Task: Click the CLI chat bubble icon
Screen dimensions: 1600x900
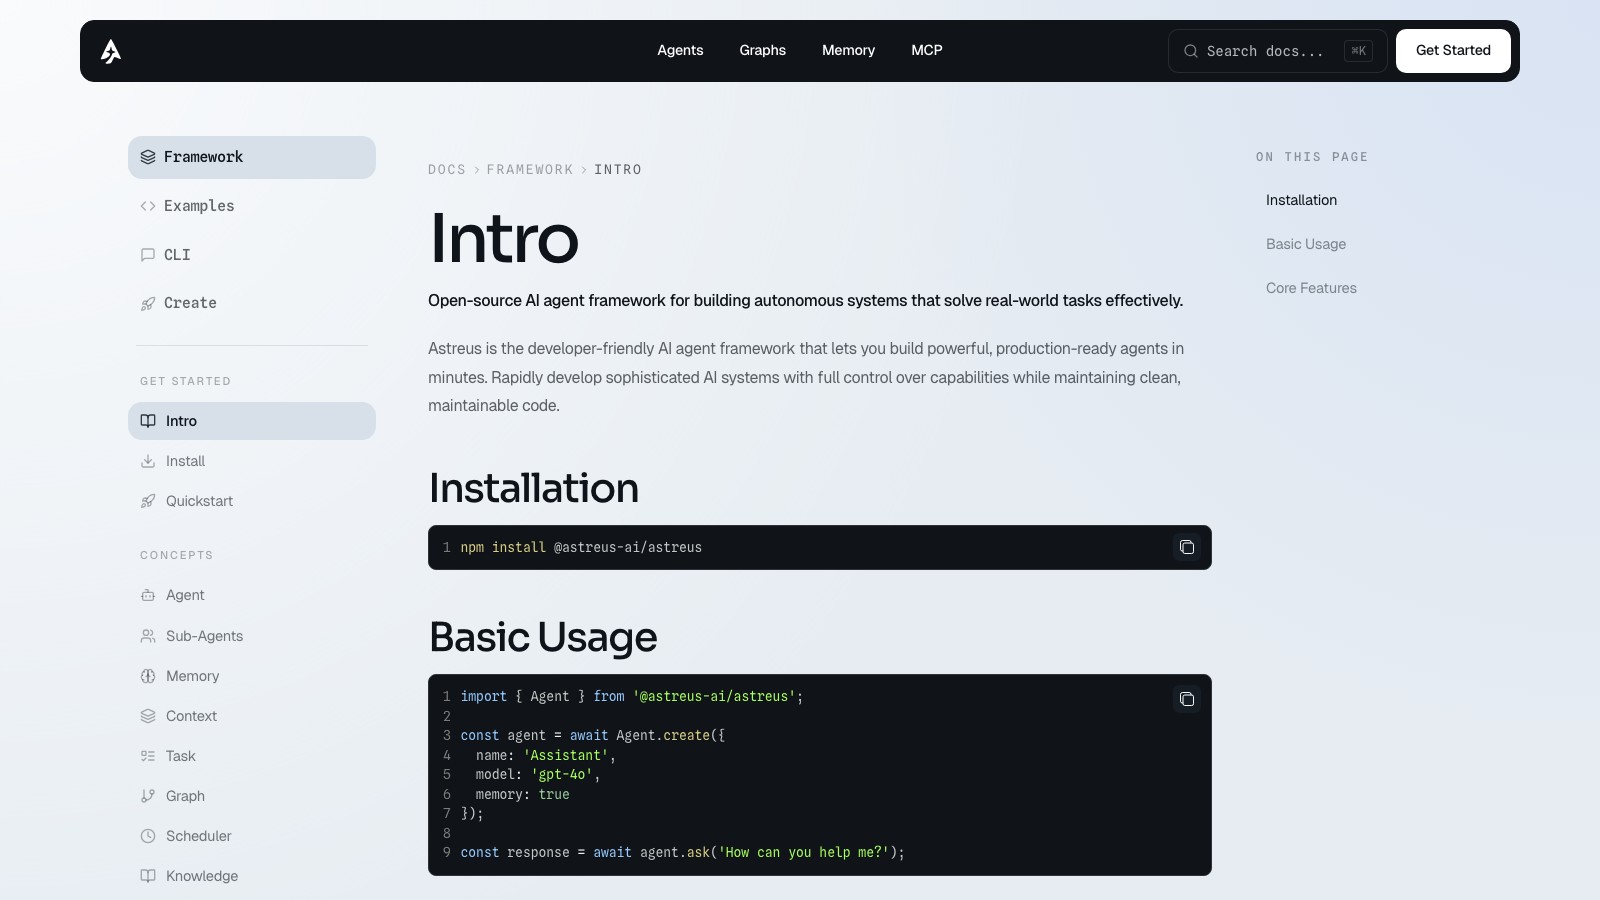Action: pos(148,255)
